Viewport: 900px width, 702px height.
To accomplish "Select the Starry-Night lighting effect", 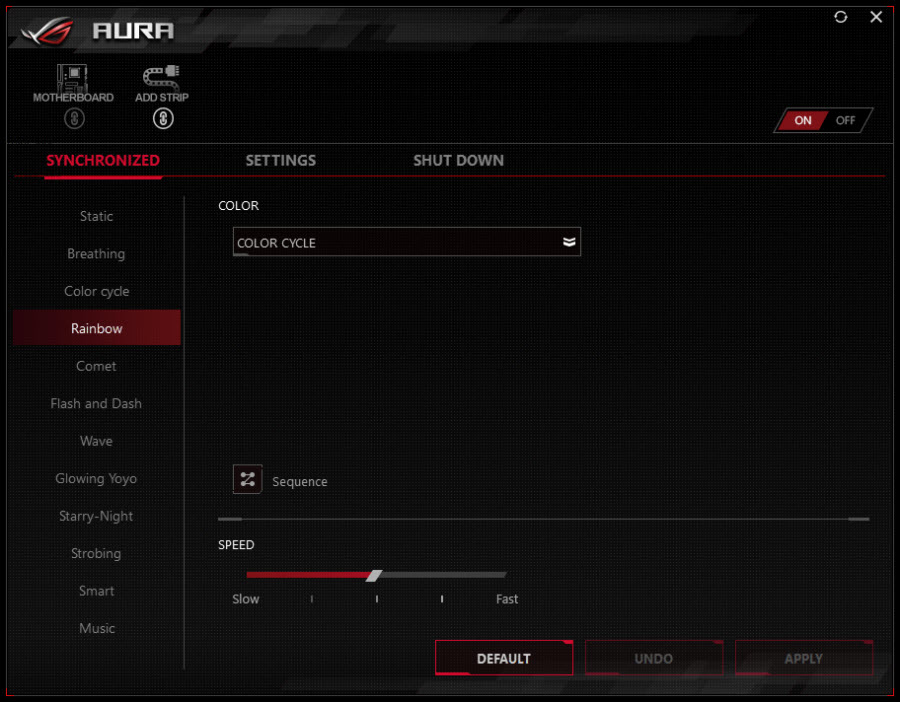I will (x=96, y=516).
